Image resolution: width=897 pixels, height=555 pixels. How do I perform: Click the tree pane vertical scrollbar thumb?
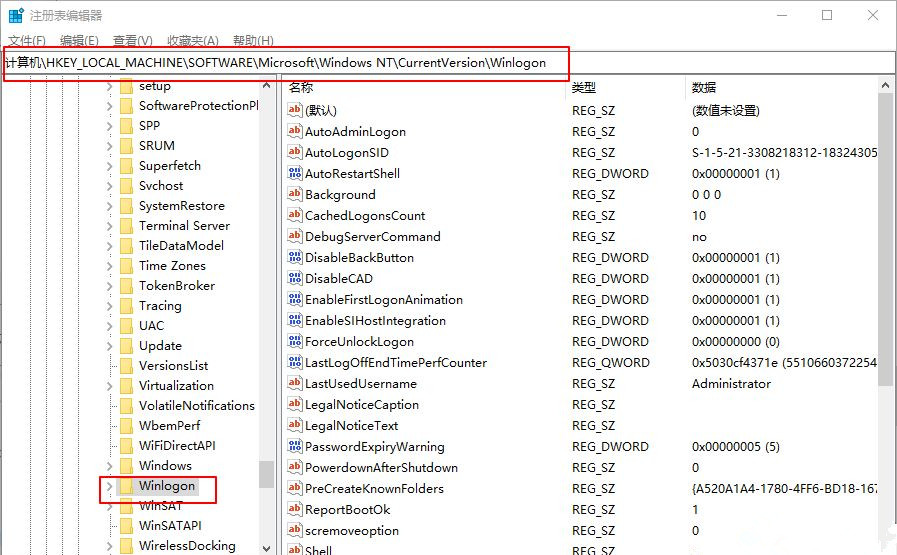coord(266,474)
